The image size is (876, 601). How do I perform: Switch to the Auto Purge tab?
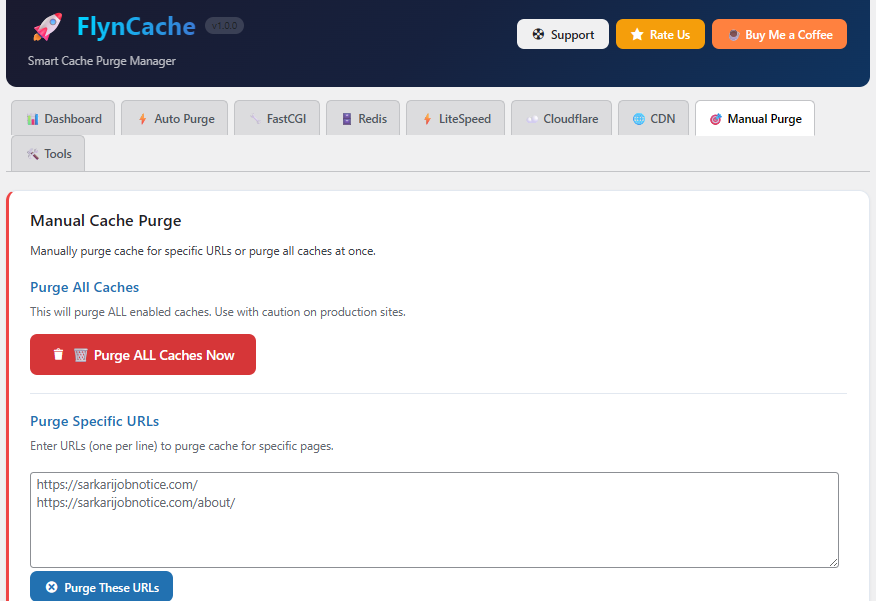(174, 118)
